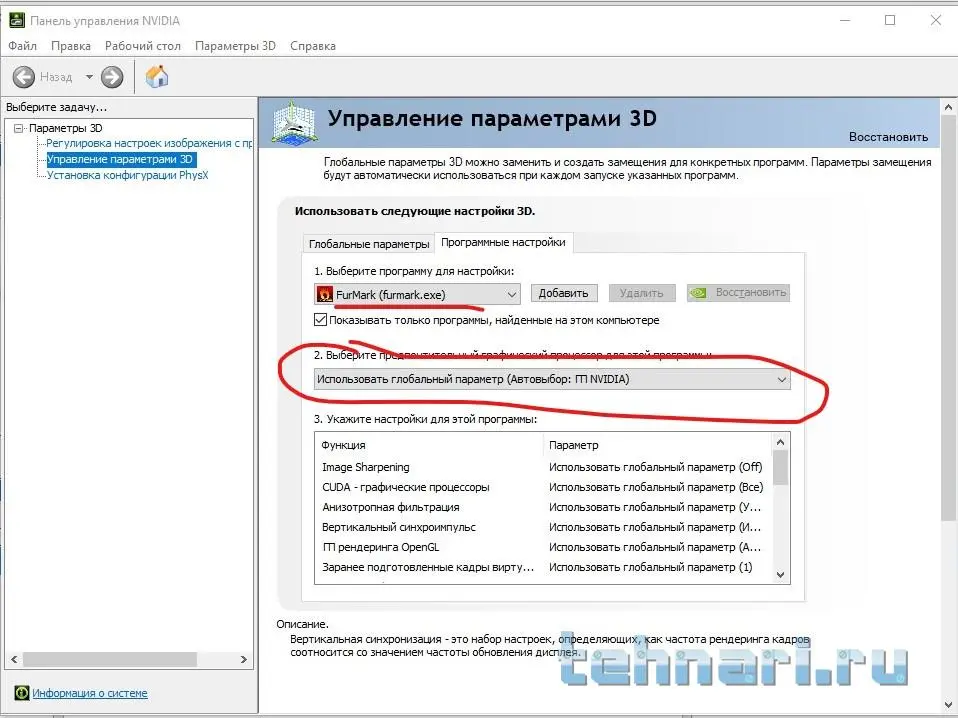The image size is (958, 718).
Task: Maximize the NVIDIA Control Panel window
Action: 890,20
